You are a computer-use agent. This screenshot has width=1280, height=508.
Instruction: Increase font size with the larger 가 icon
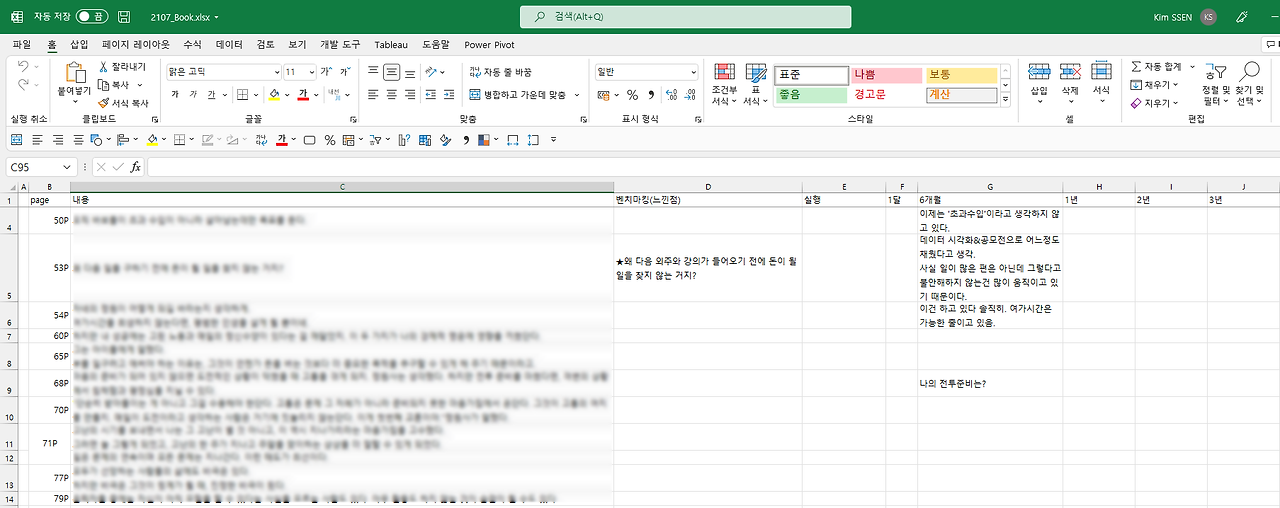pos(326,72)
